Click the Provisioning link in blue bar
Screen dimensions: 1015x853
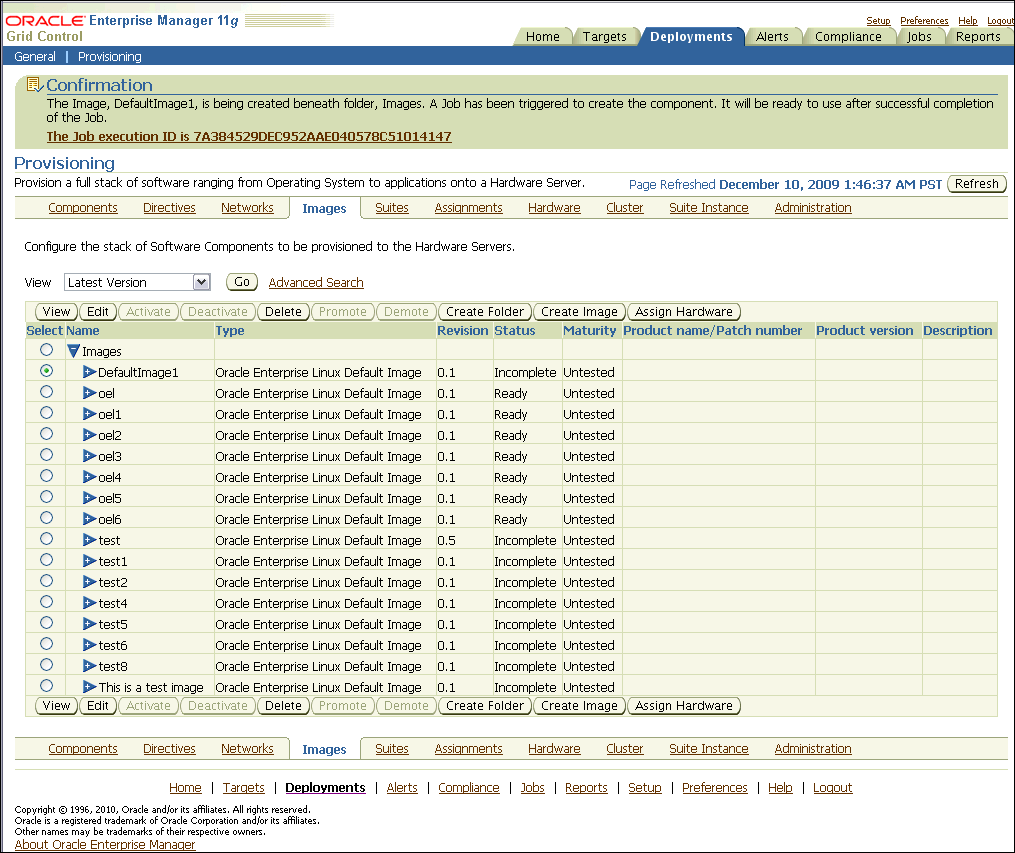click(x=109, y=57)
